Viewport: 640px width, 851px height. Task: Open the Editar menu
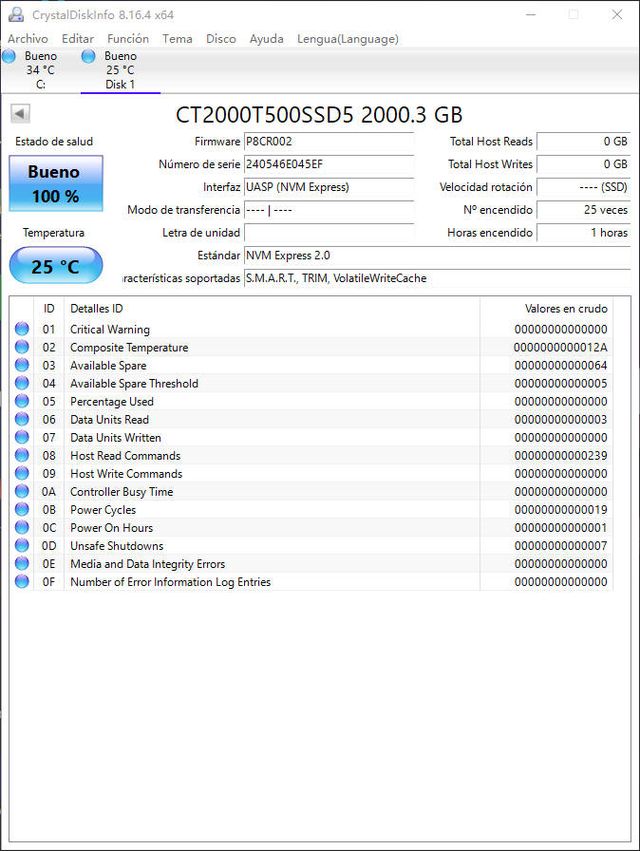(x=78, y=39)
